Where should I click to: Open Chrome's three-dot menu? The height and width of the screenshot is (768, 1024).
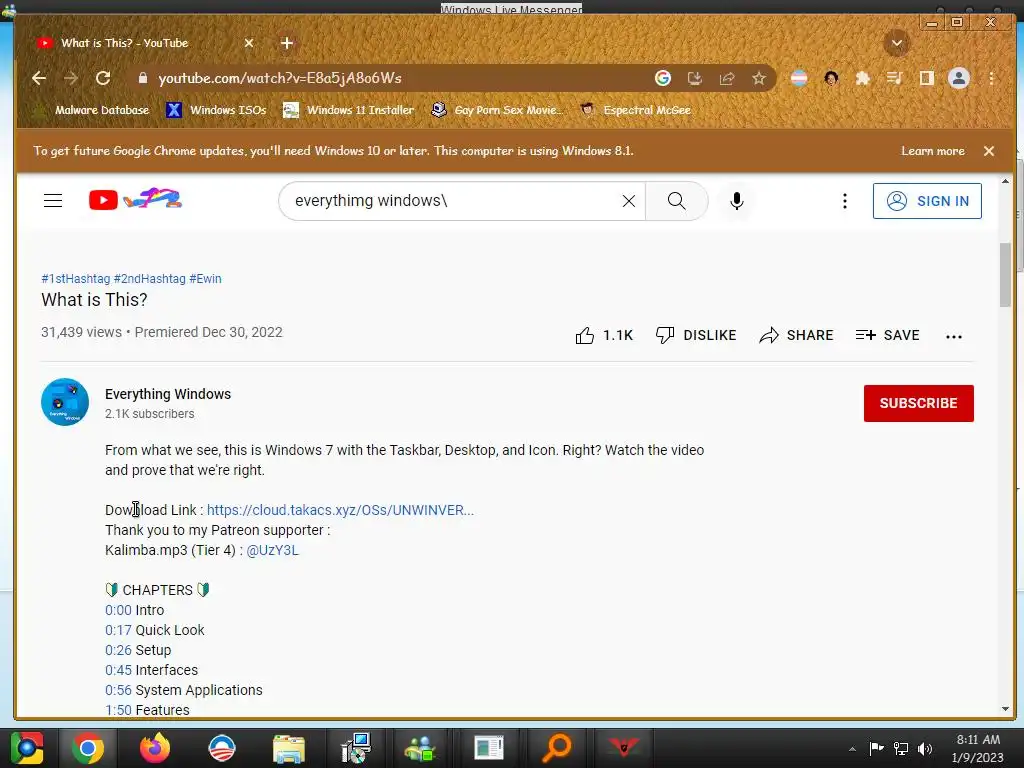coord(991,78)
